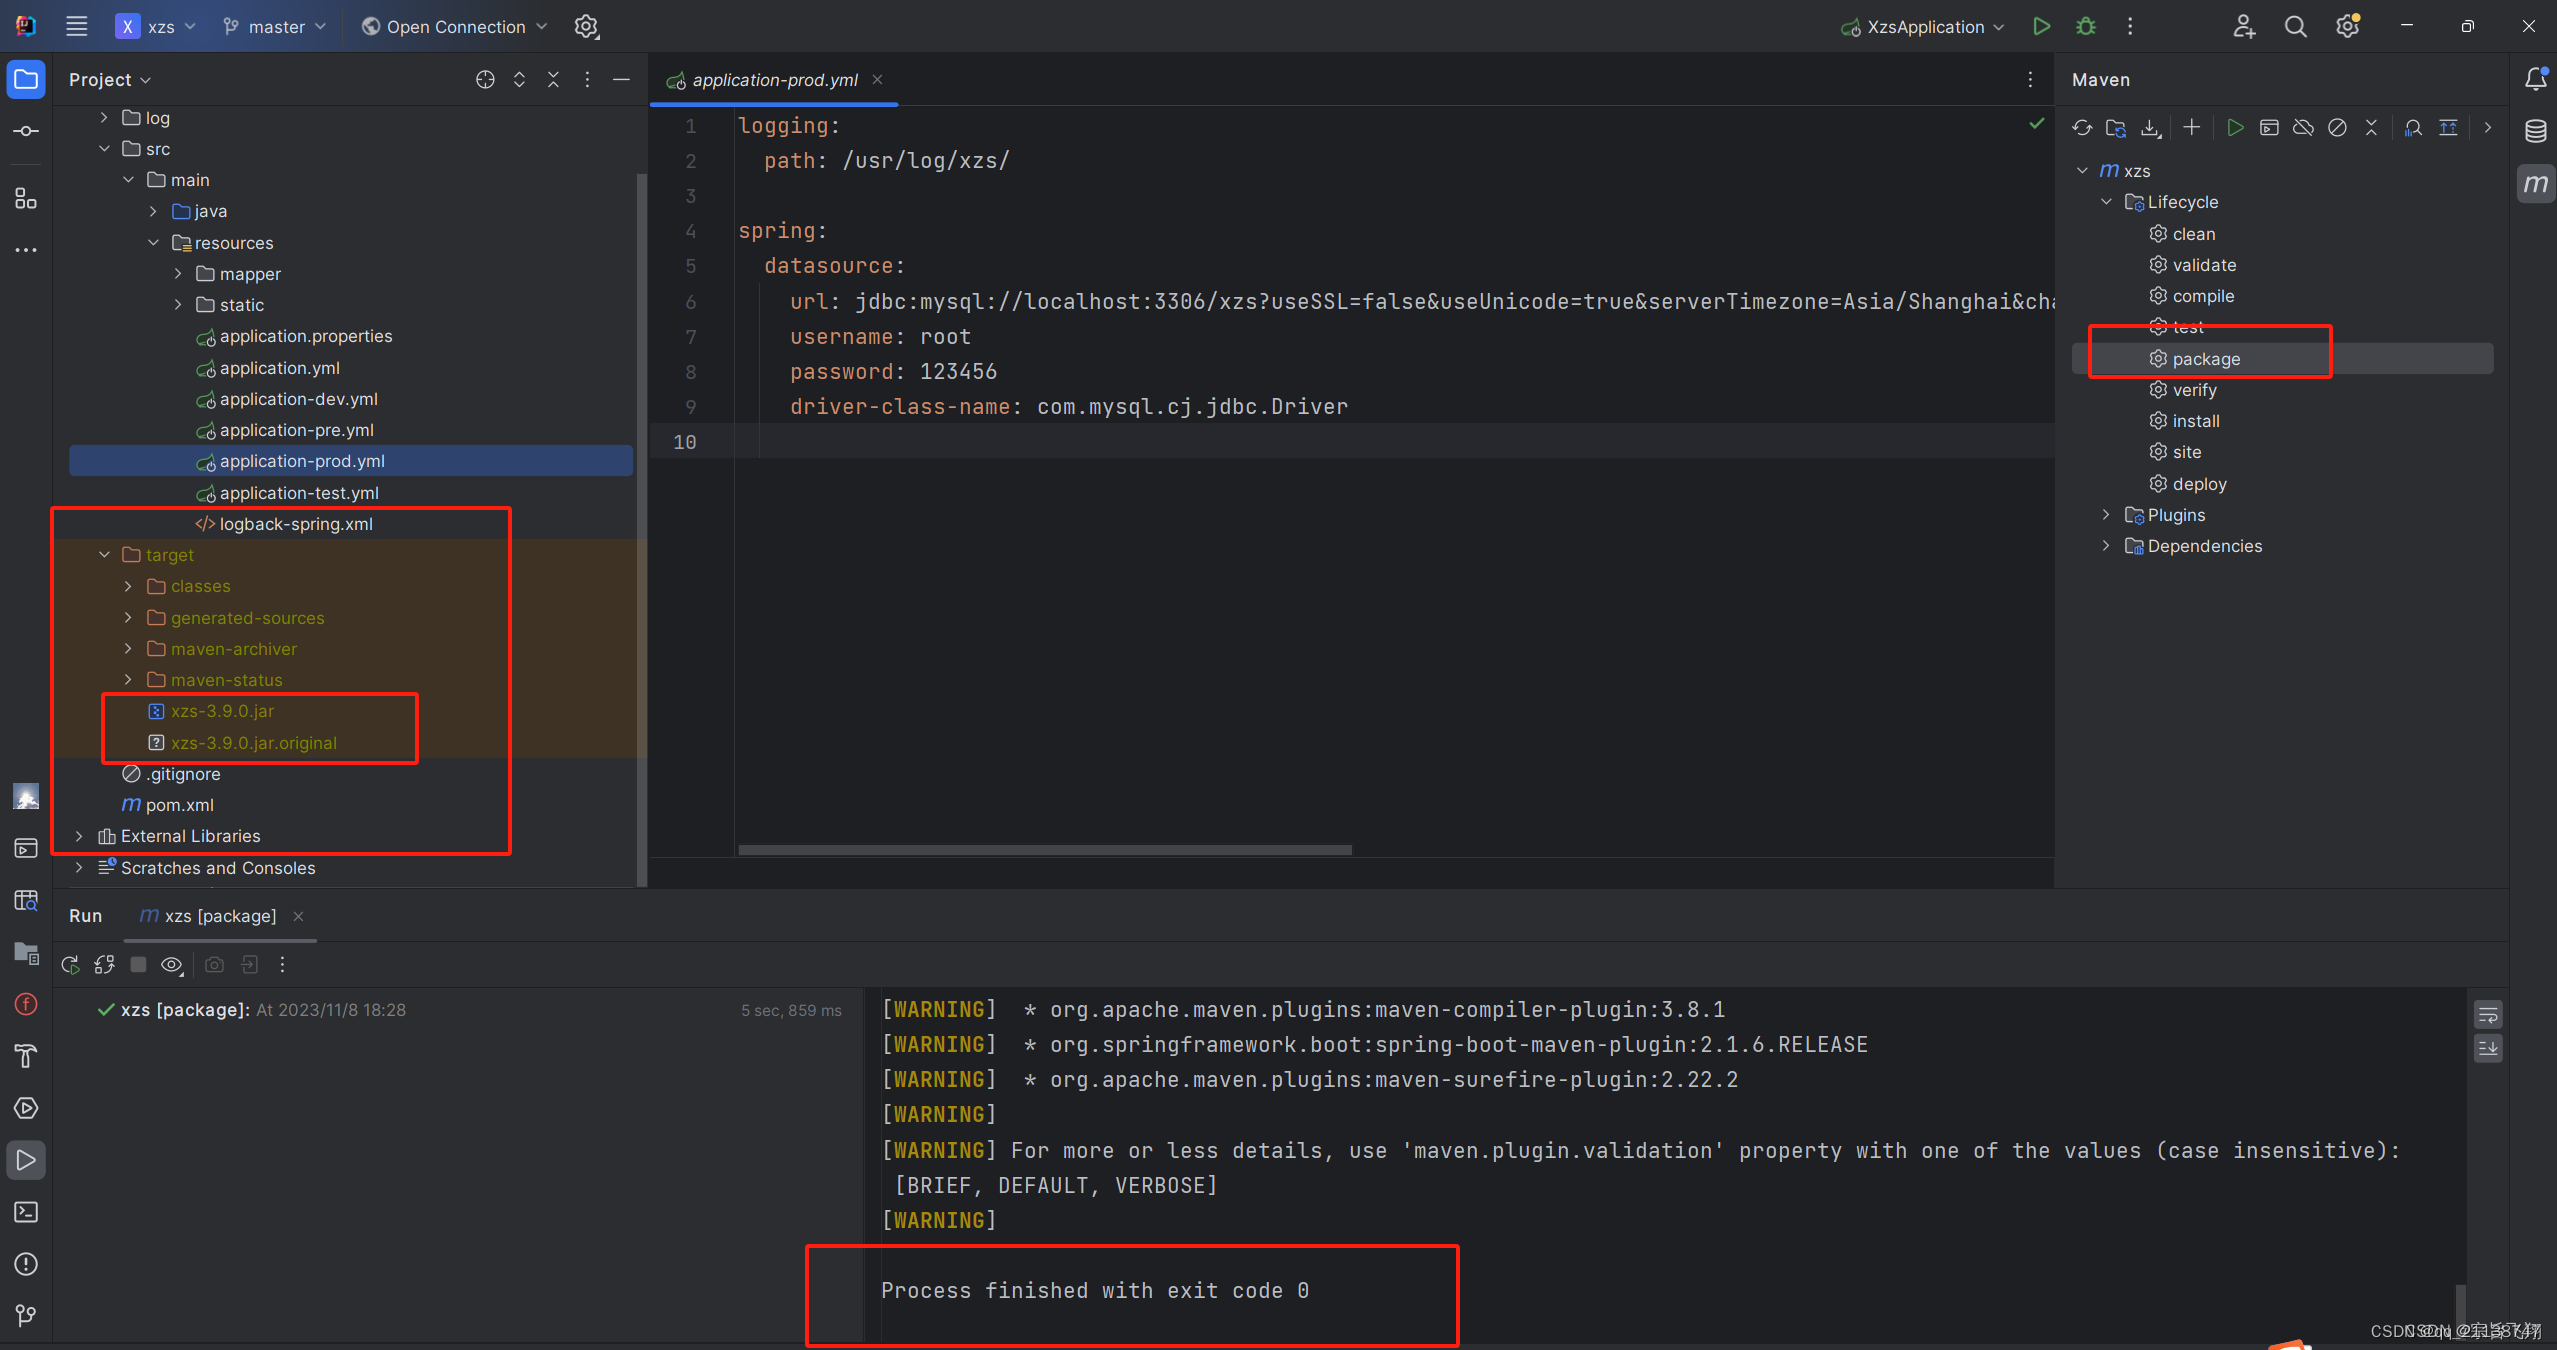
Task: Open the Project tool window sidebar icon
Action: tap(26, 79)
